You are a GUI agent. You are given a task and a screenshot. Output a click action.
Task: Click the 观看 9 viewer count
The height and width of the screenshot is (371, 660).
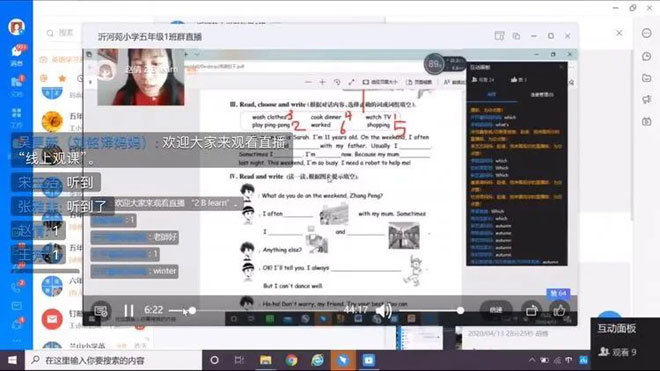pos(618,352)
